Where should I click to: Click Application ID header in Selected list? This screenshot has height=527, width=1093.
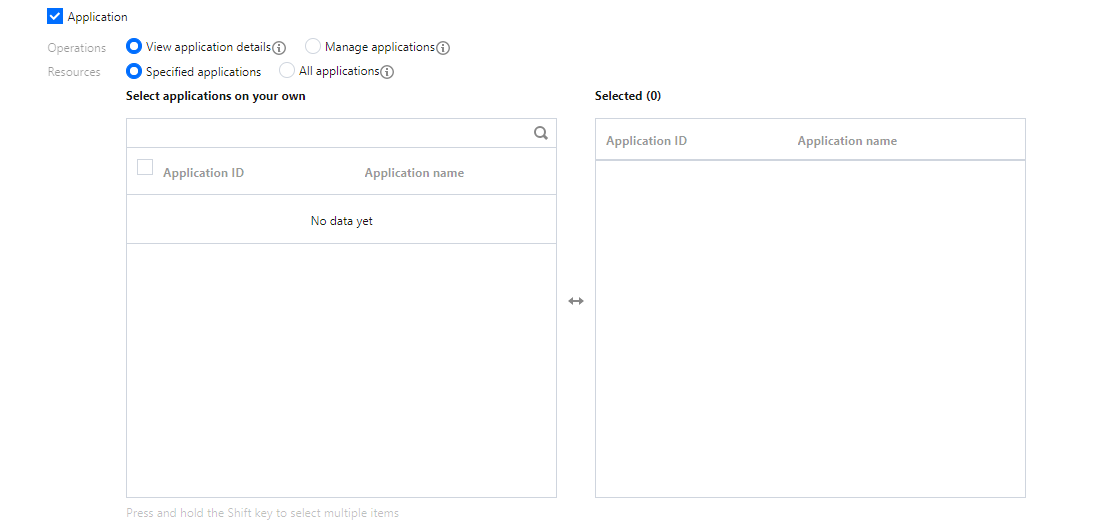[x=646, y=141]
